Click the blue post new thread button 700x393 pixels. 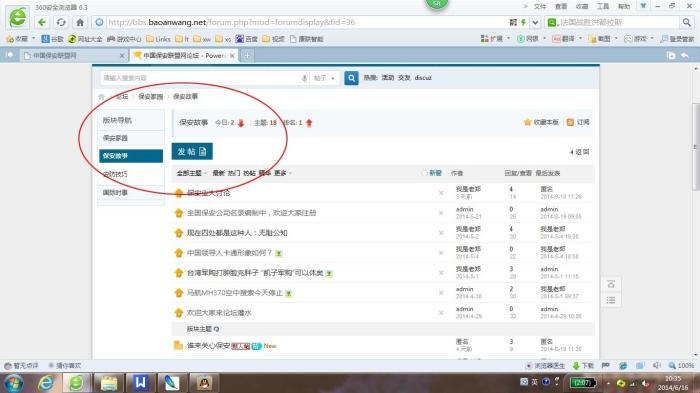pos(192,151)
